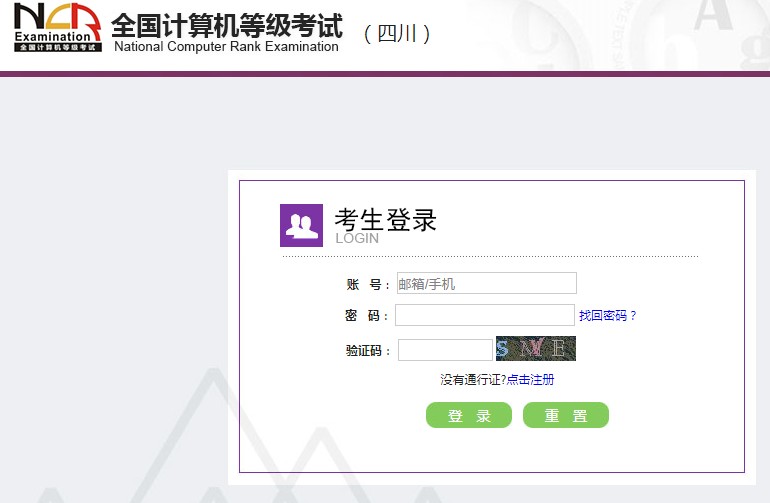Click the NCRE Examination logo
This screenshot has height=503, width=770.
coord(57,27)
